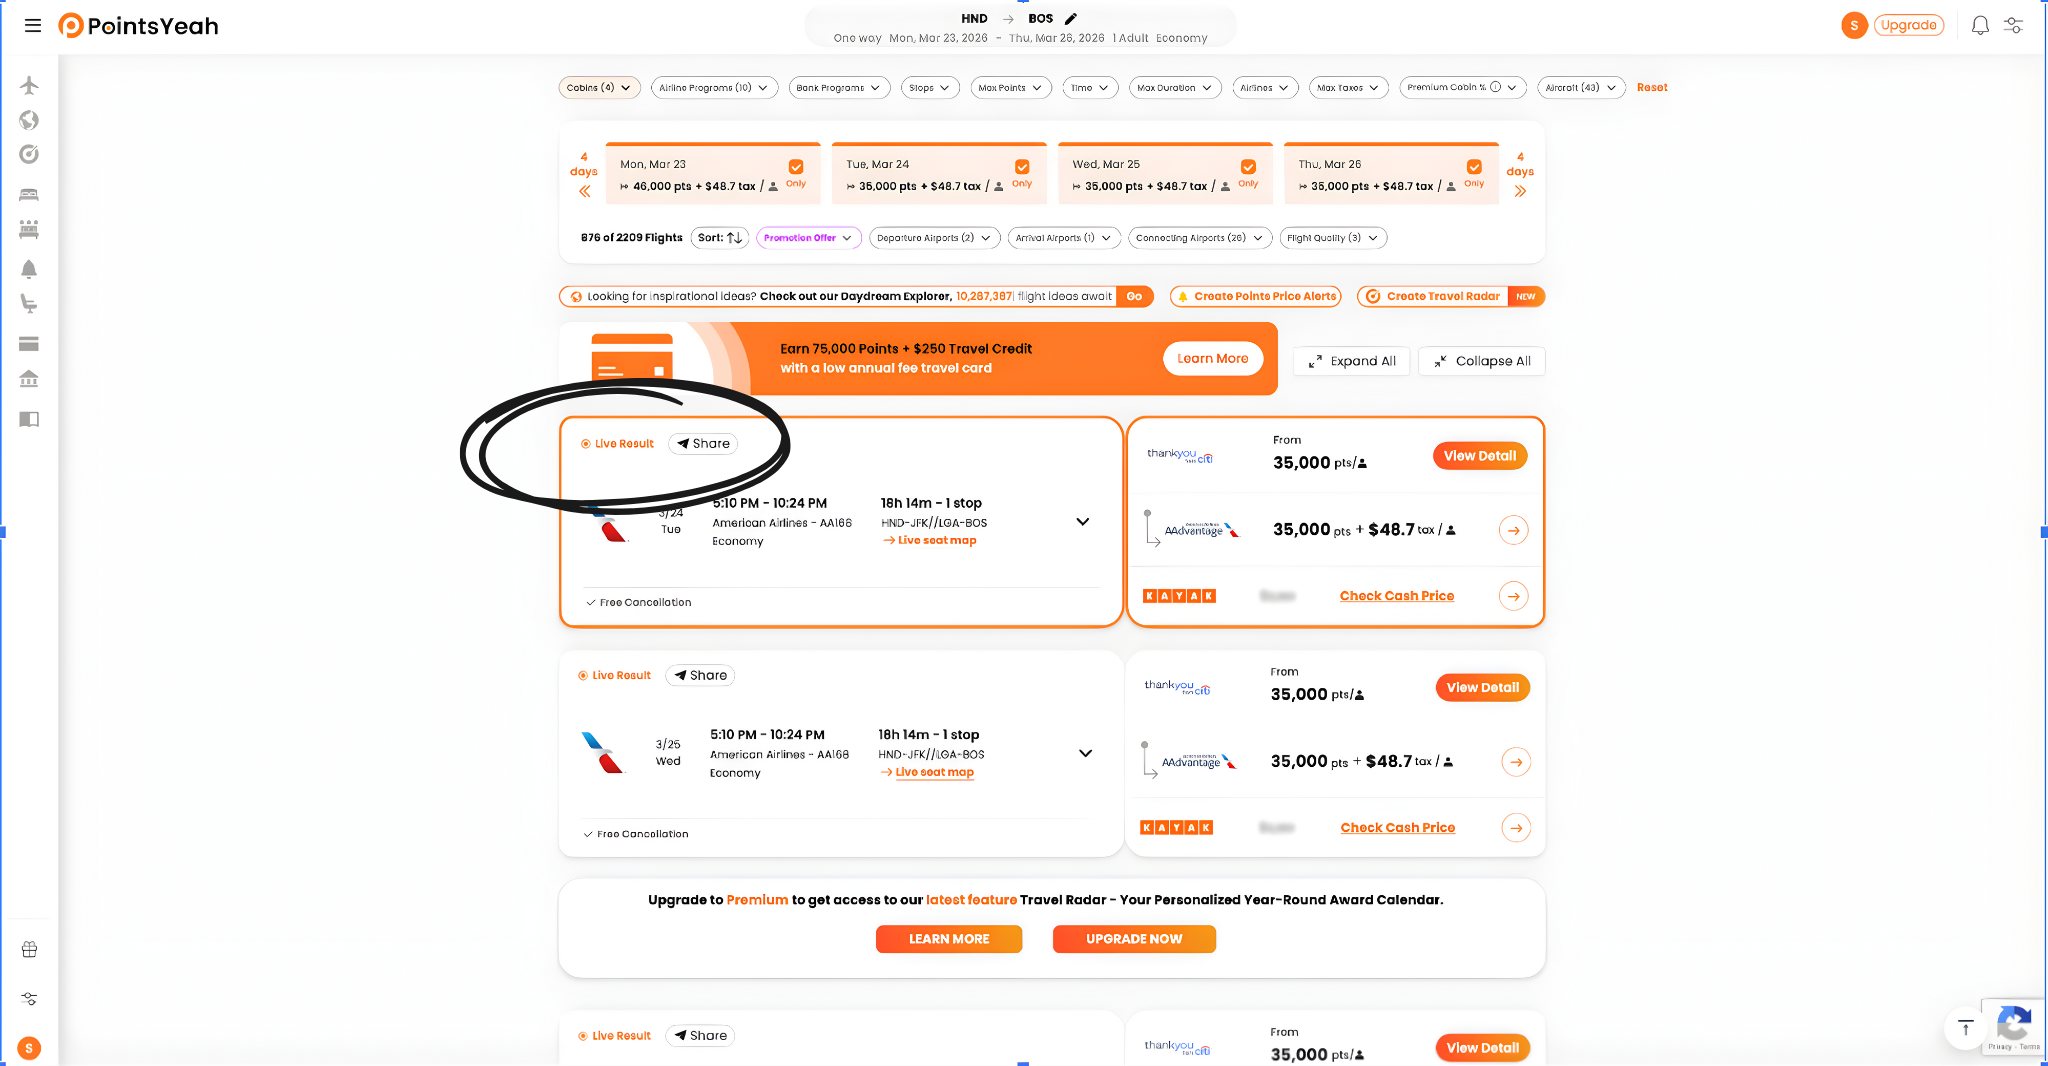The image size is (2048, 1066).
Task: Uncheck the Mon, Mar 23 date checkbox
Action: [796, 167]
